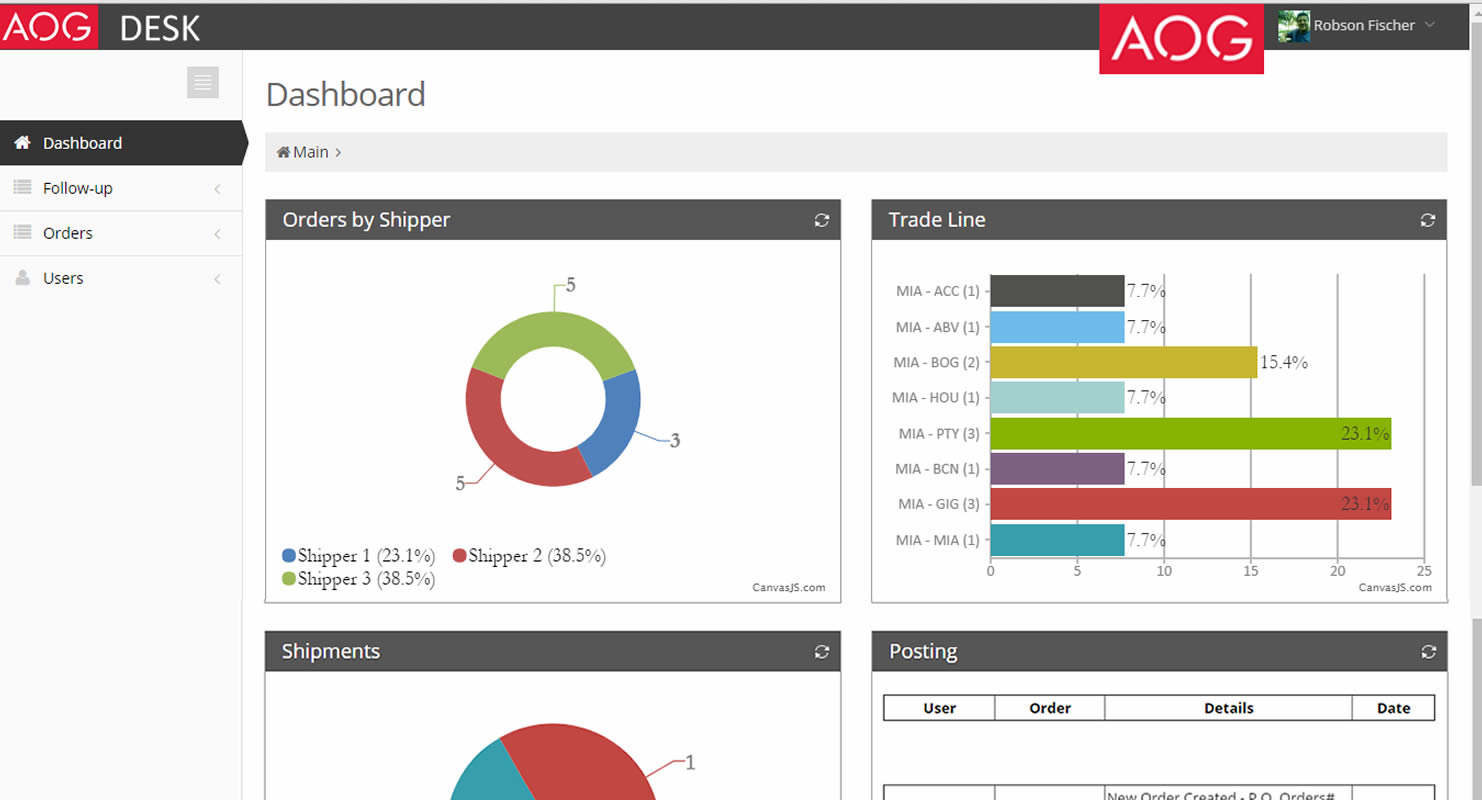Click the MIA - GIG (3) axis label

click(x=939, y=504)
